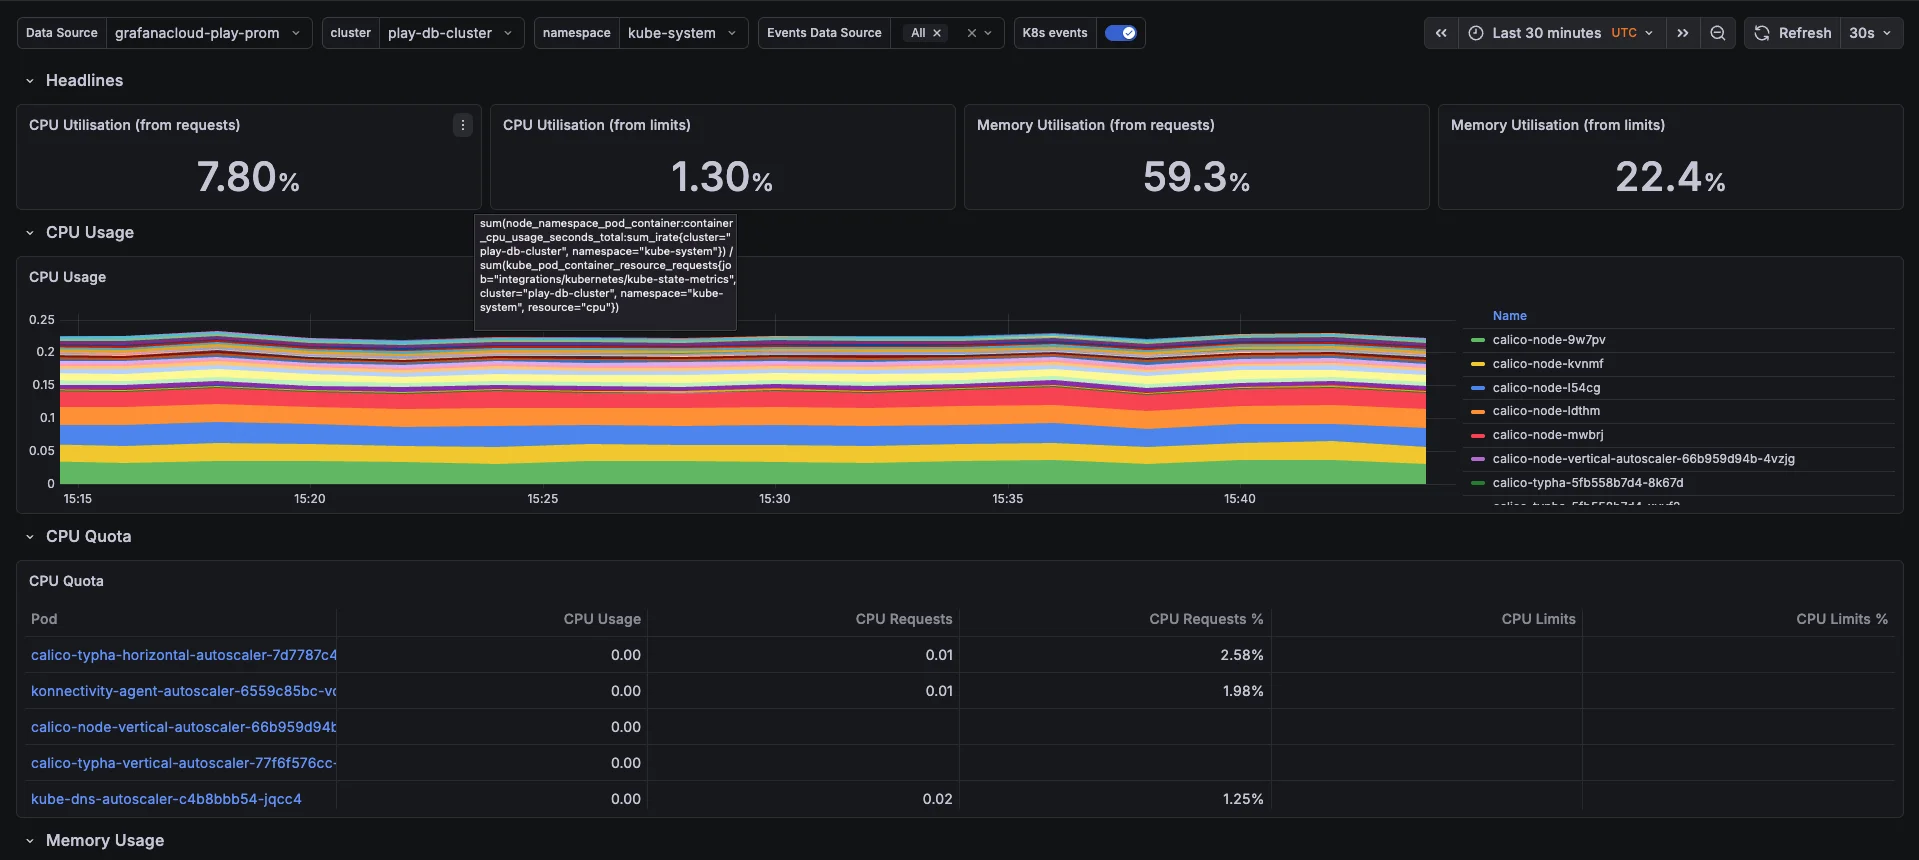Shift time range forward with double-right arrows
1919x860 pixels.
(1683, 33)
